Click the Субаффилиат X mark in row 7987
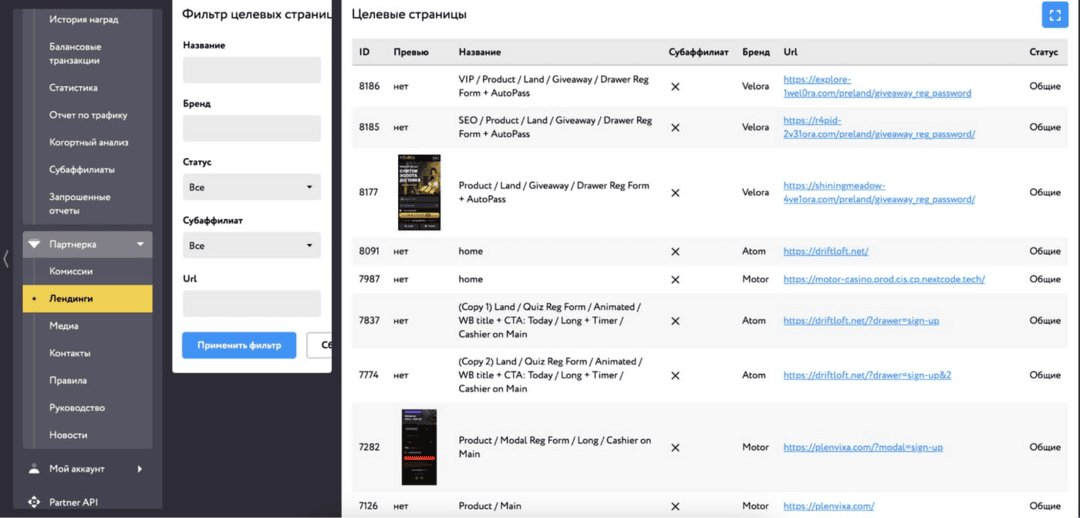 pyautogui.click(x=675, y=279)
